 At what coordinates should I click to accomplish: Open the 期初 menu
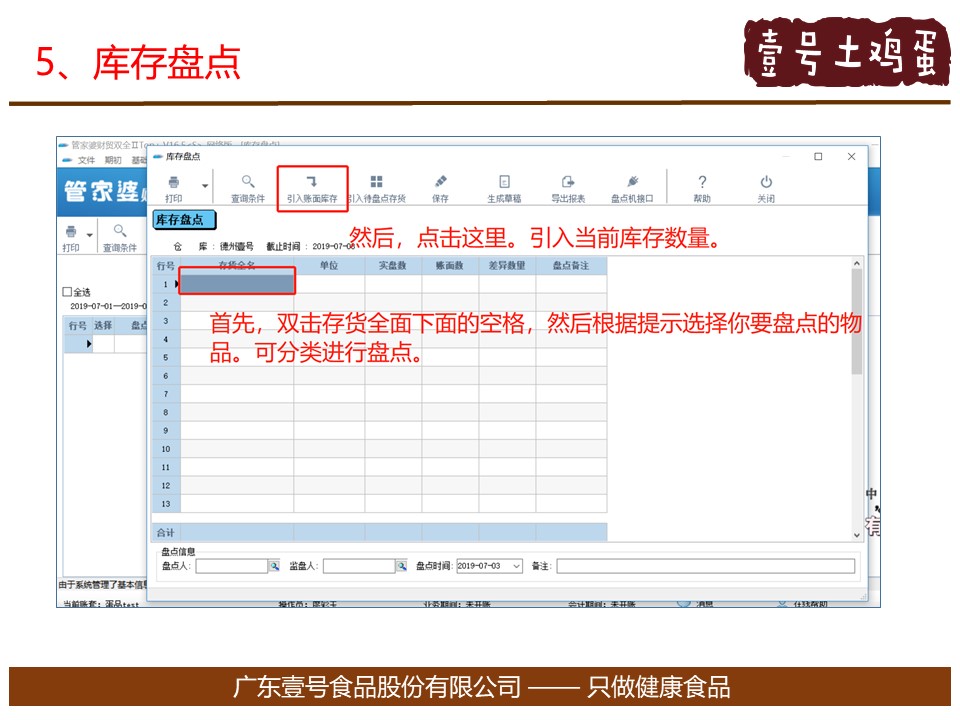(113, 160)
